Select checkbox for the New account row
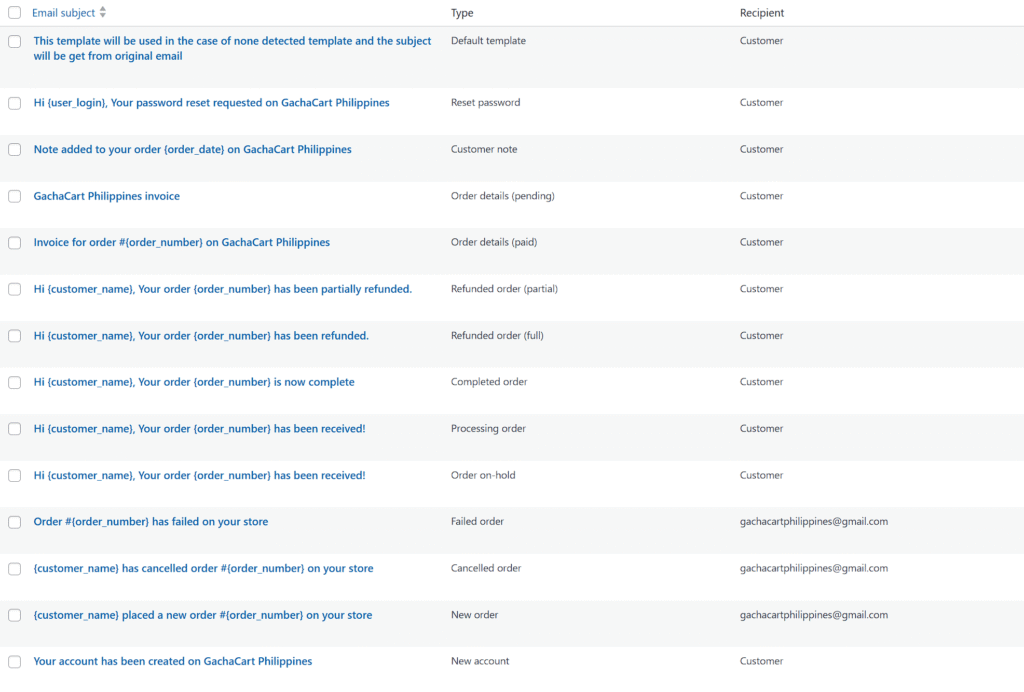 (14, 662)
